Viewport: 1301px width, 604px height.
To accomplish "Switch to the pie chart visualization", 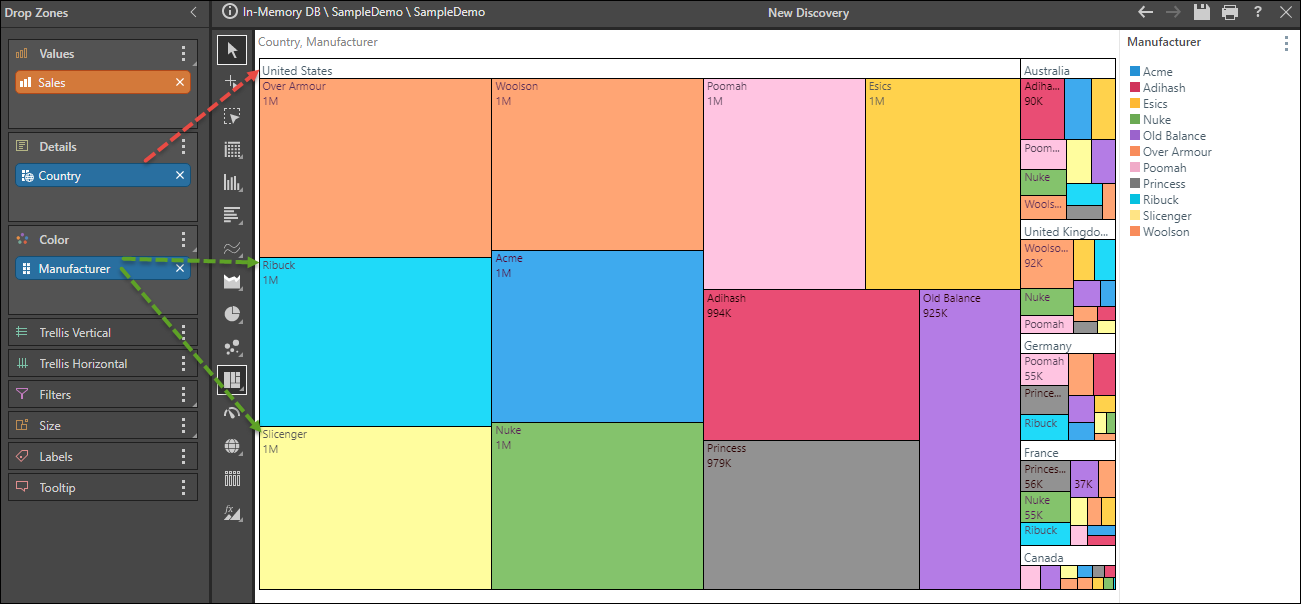I will (x=233, y=314).
